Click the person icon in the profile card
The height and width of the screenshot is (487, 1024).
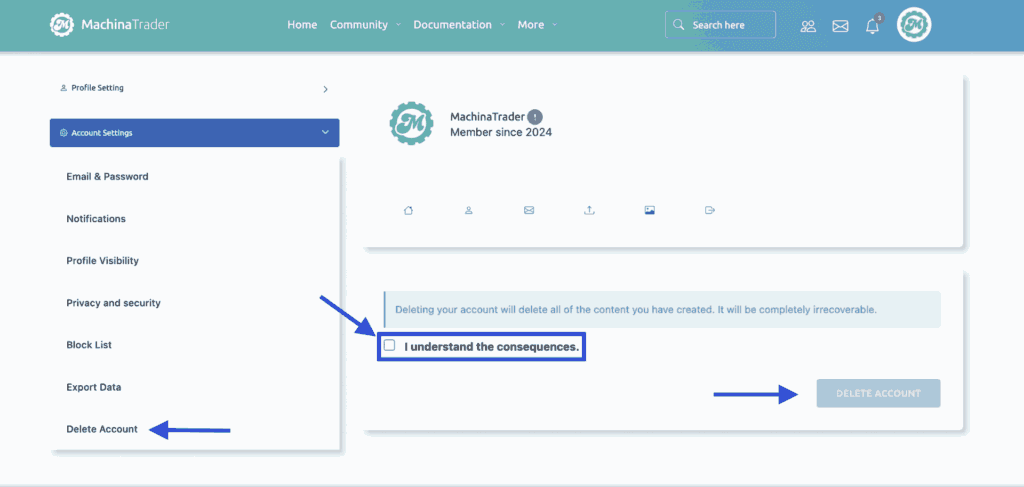[469, 210]
